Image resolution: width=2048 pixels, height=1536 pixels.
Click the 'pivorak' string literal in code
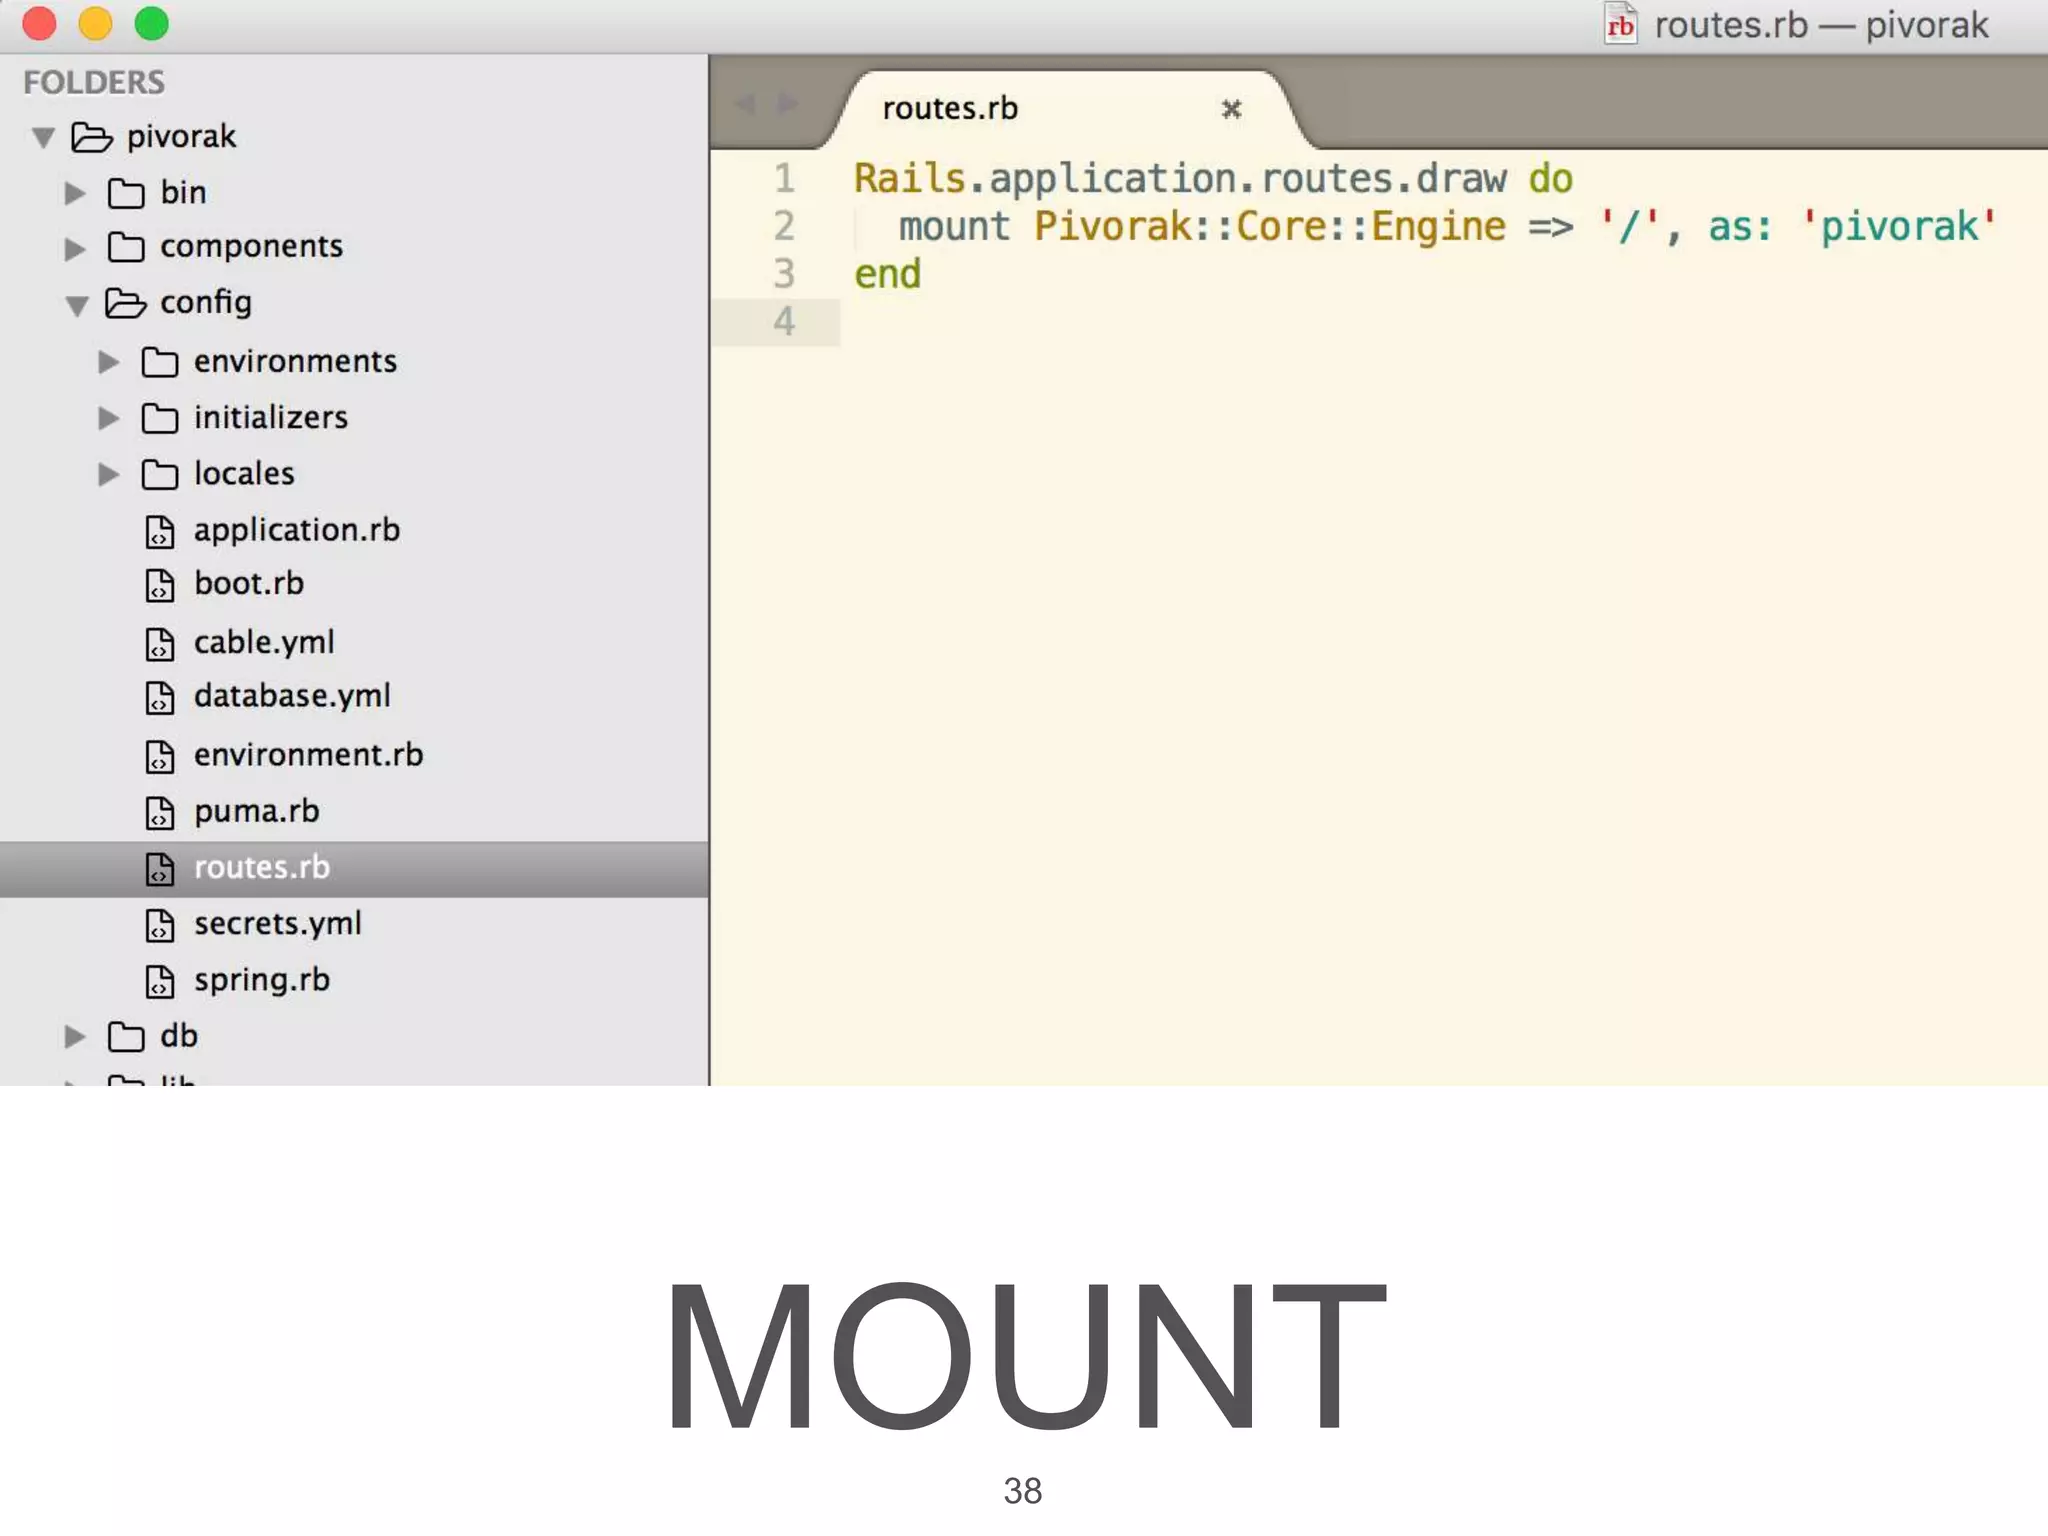click(1899, 227)
